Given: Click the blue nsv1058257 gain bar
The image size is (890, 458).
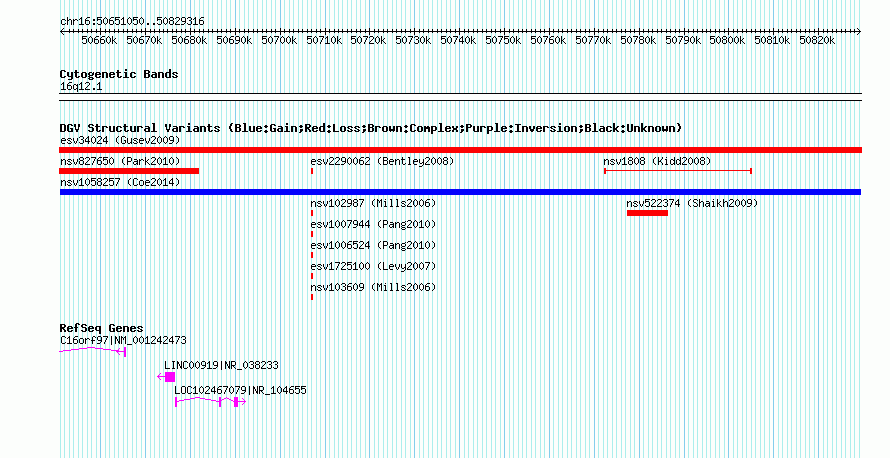Looking at the screenshot, I should [x=460, y=192].
